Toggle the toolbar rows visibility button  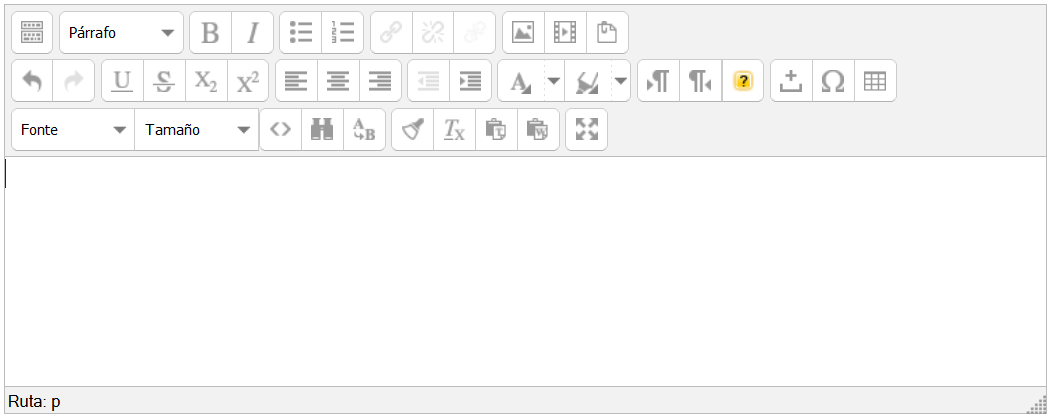coord(32,33)
